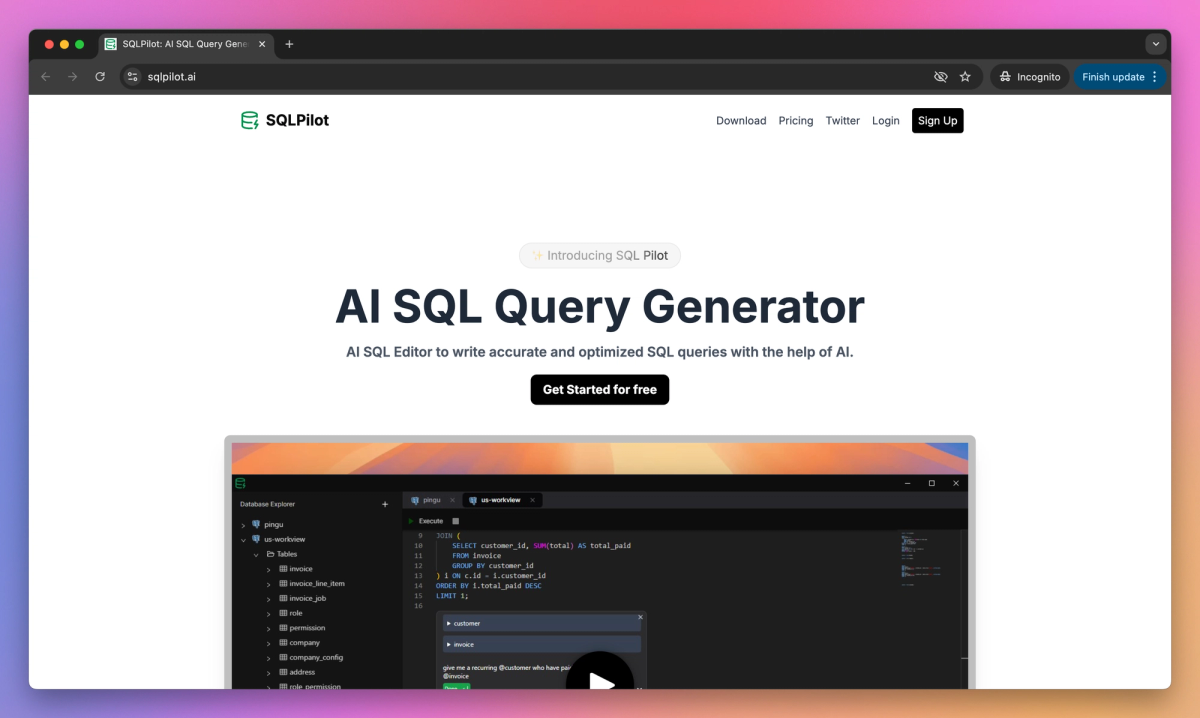The width and height of the screenshot is (1200, 718).
Task: Click the Database Explorer heading
Action: click(268, 504)
